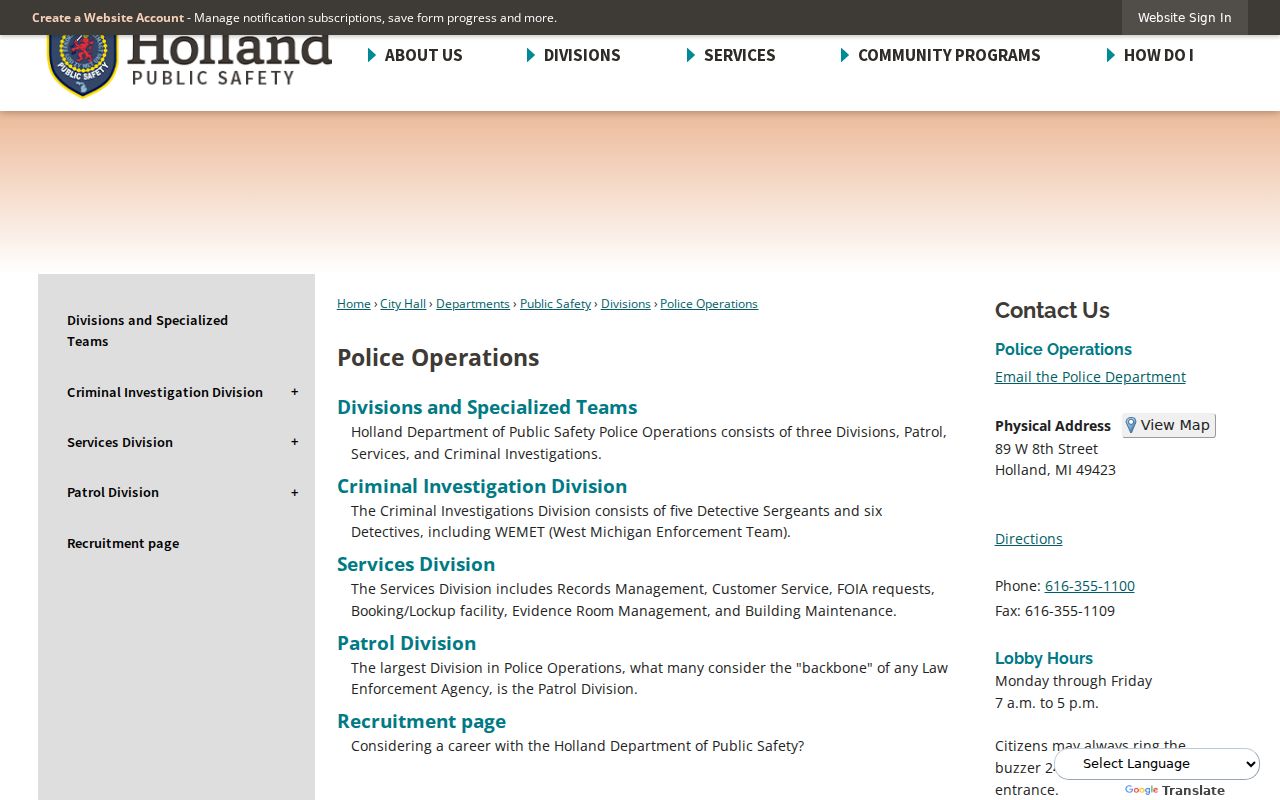
Task: Select Criminal Investigation Division in sidebar
Action: 165,392
